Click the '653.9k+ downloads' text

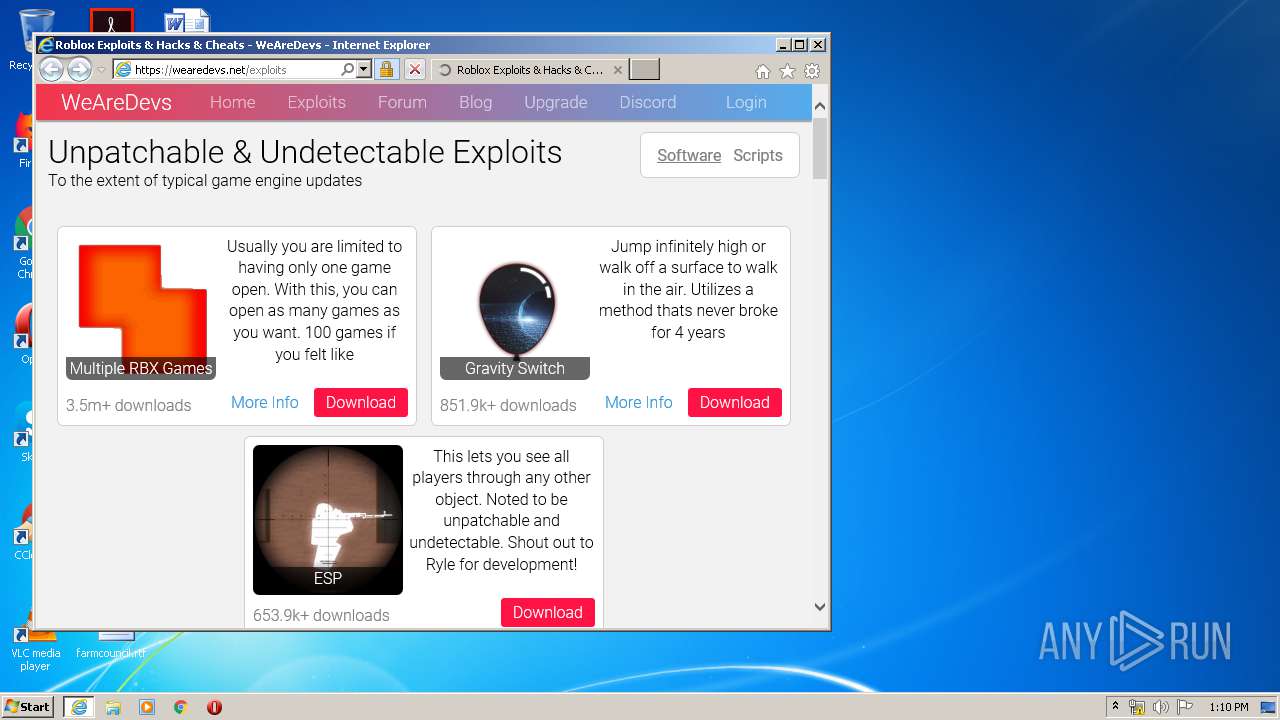[x=321, y=615]
